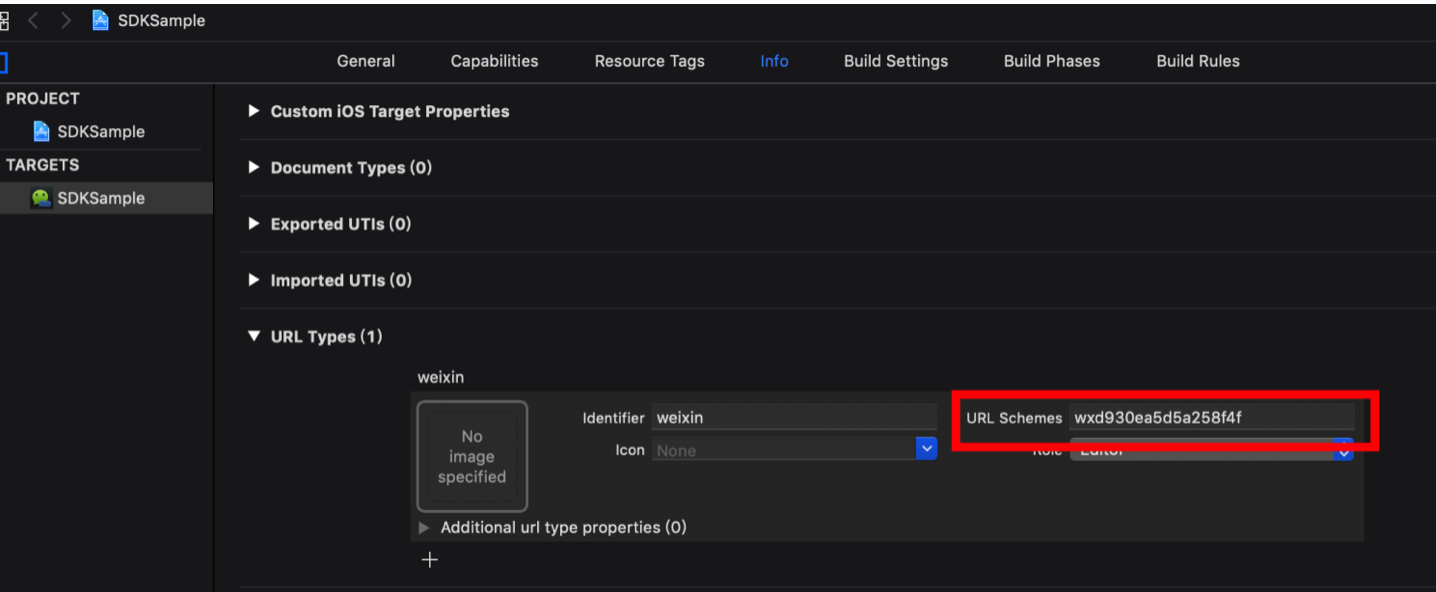Go forward with the right chevron
This screenshot has width=1436, height=592.
coord(66,21)
